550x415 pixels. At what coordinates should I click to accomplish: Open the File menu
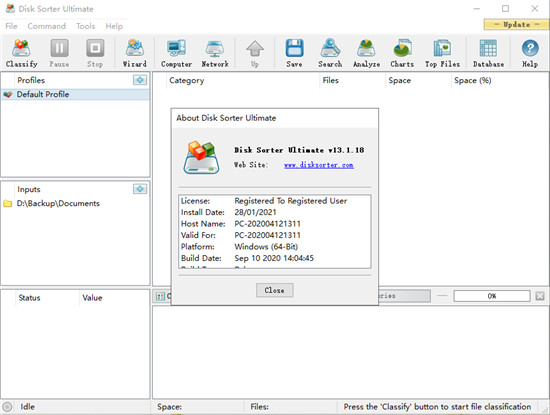11,26
